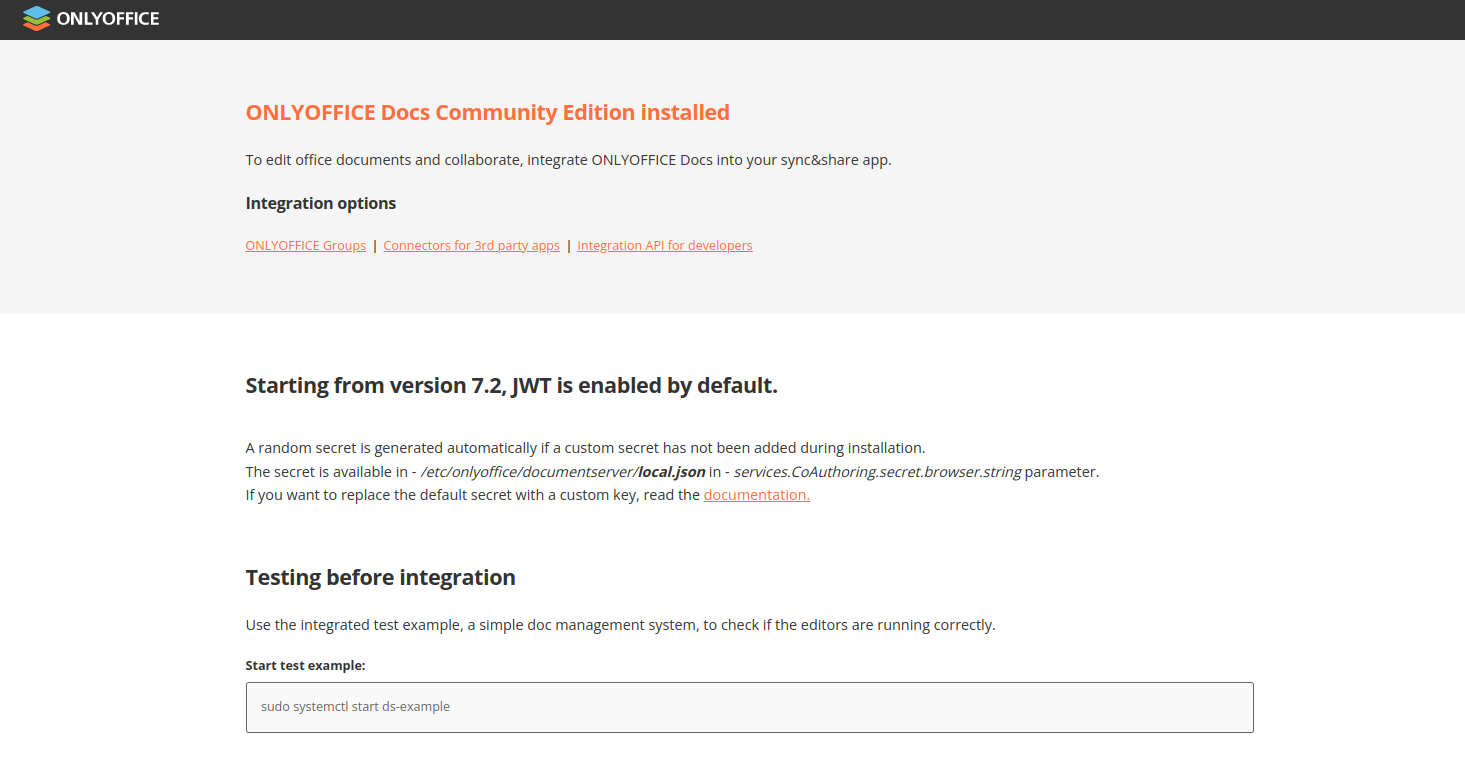This screenshot has width=1465, height=765.
Task: Click the /etc/onlyoffice/documentserver/ path text
Action: point(529,471)
